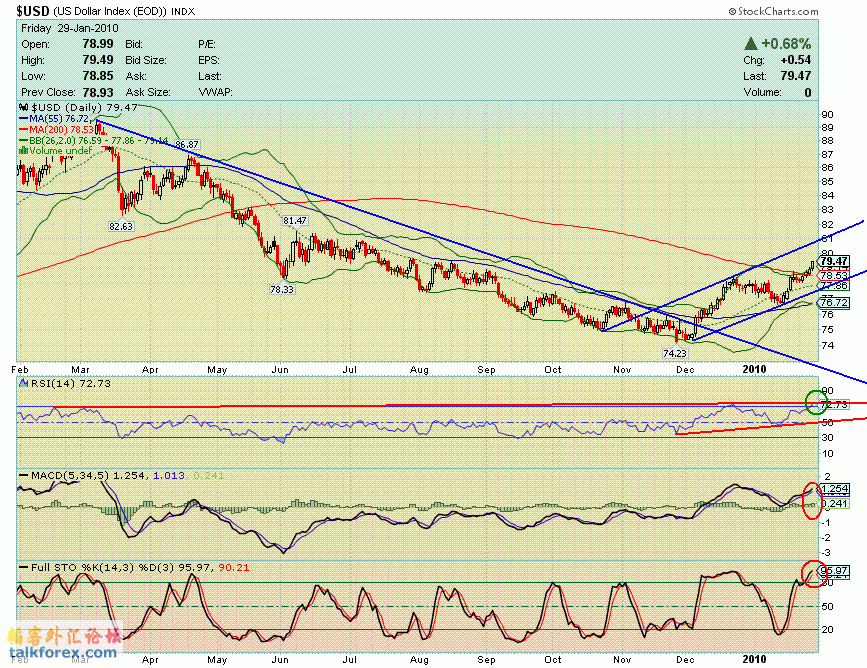Screen dimensions: 867x668
Task: Click the Jun label under the price chart
Action: tap(280, 369)
